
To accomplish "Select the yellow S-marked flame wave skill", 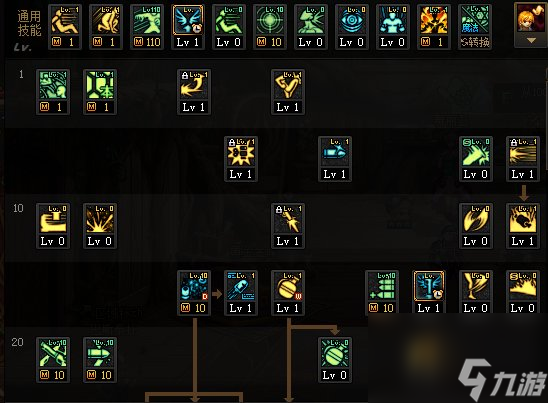I will (522, 293).
